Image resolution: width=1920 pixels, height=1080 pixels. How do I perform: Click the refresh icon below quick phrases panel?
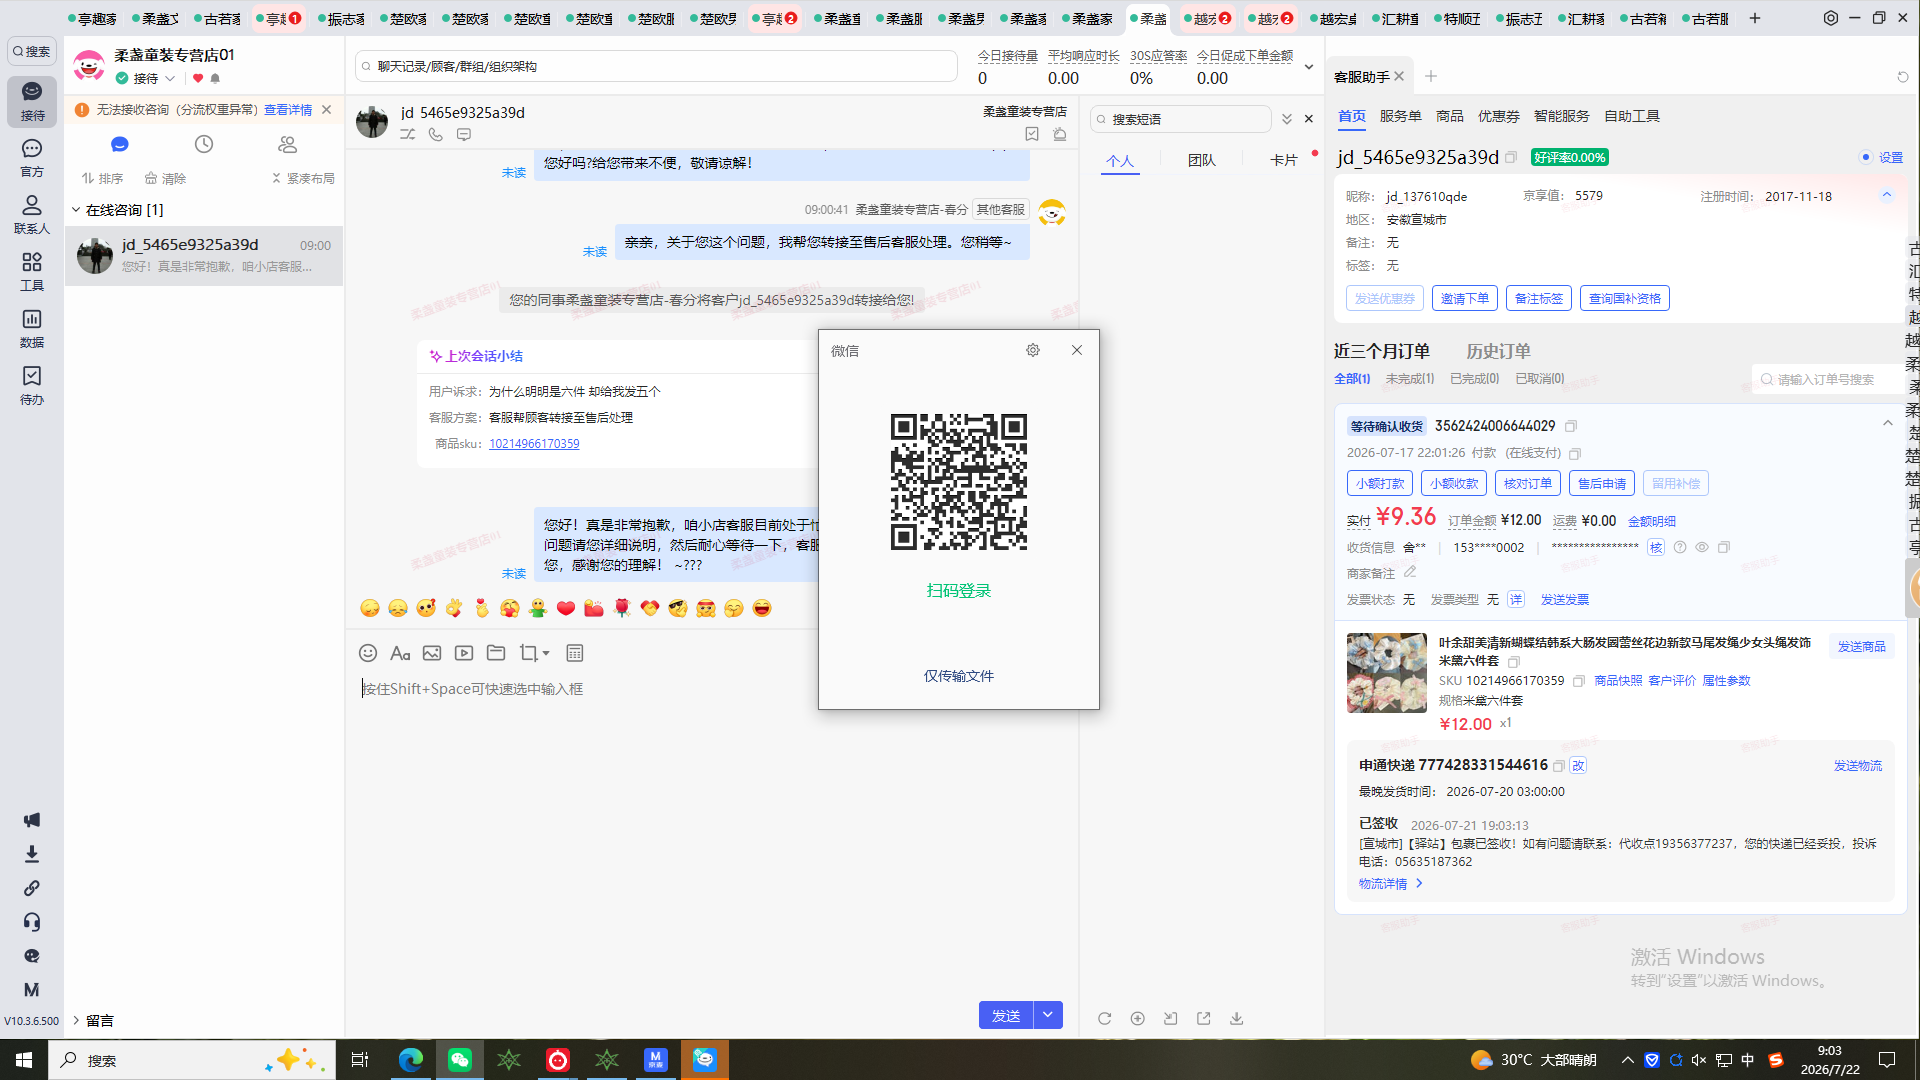click(1105, 1018)
